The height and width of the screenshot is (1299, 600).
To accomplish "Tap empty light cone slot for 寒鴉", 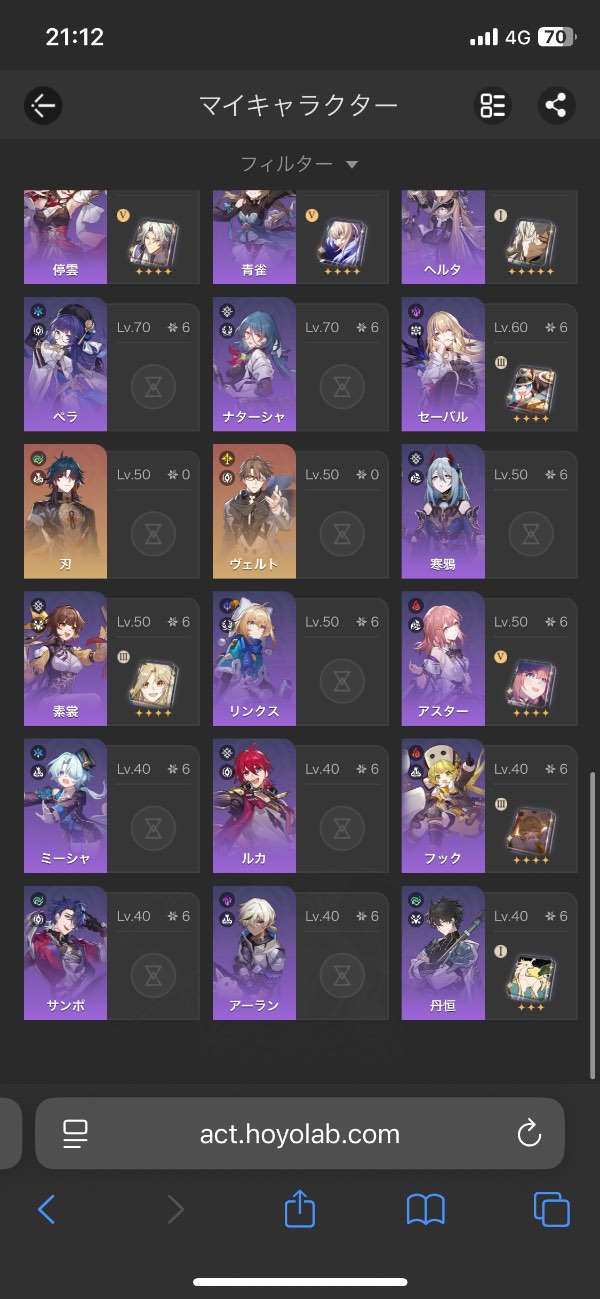I will pos(530,532).
